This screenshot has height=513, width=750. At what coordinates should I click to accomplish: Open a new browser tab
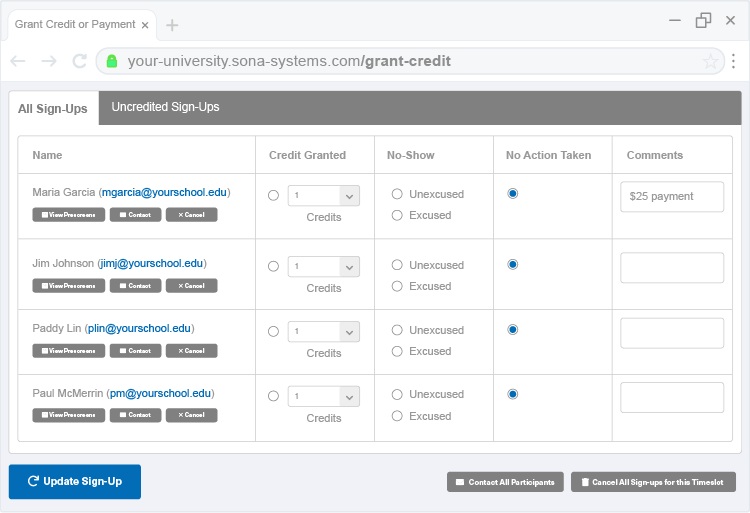(172, 25)
